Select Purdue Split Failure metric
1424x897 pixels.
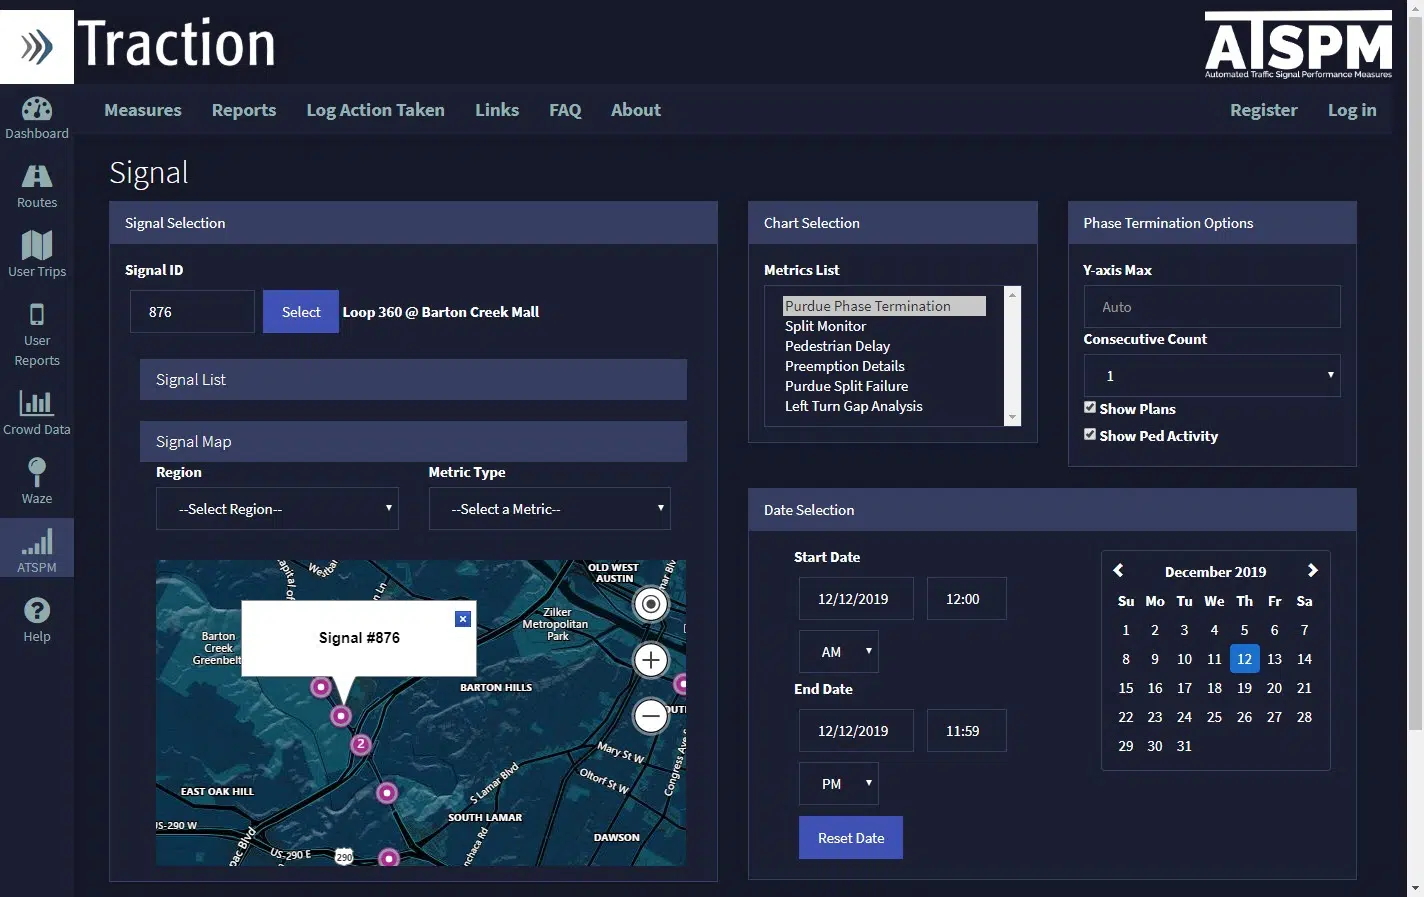884,386
